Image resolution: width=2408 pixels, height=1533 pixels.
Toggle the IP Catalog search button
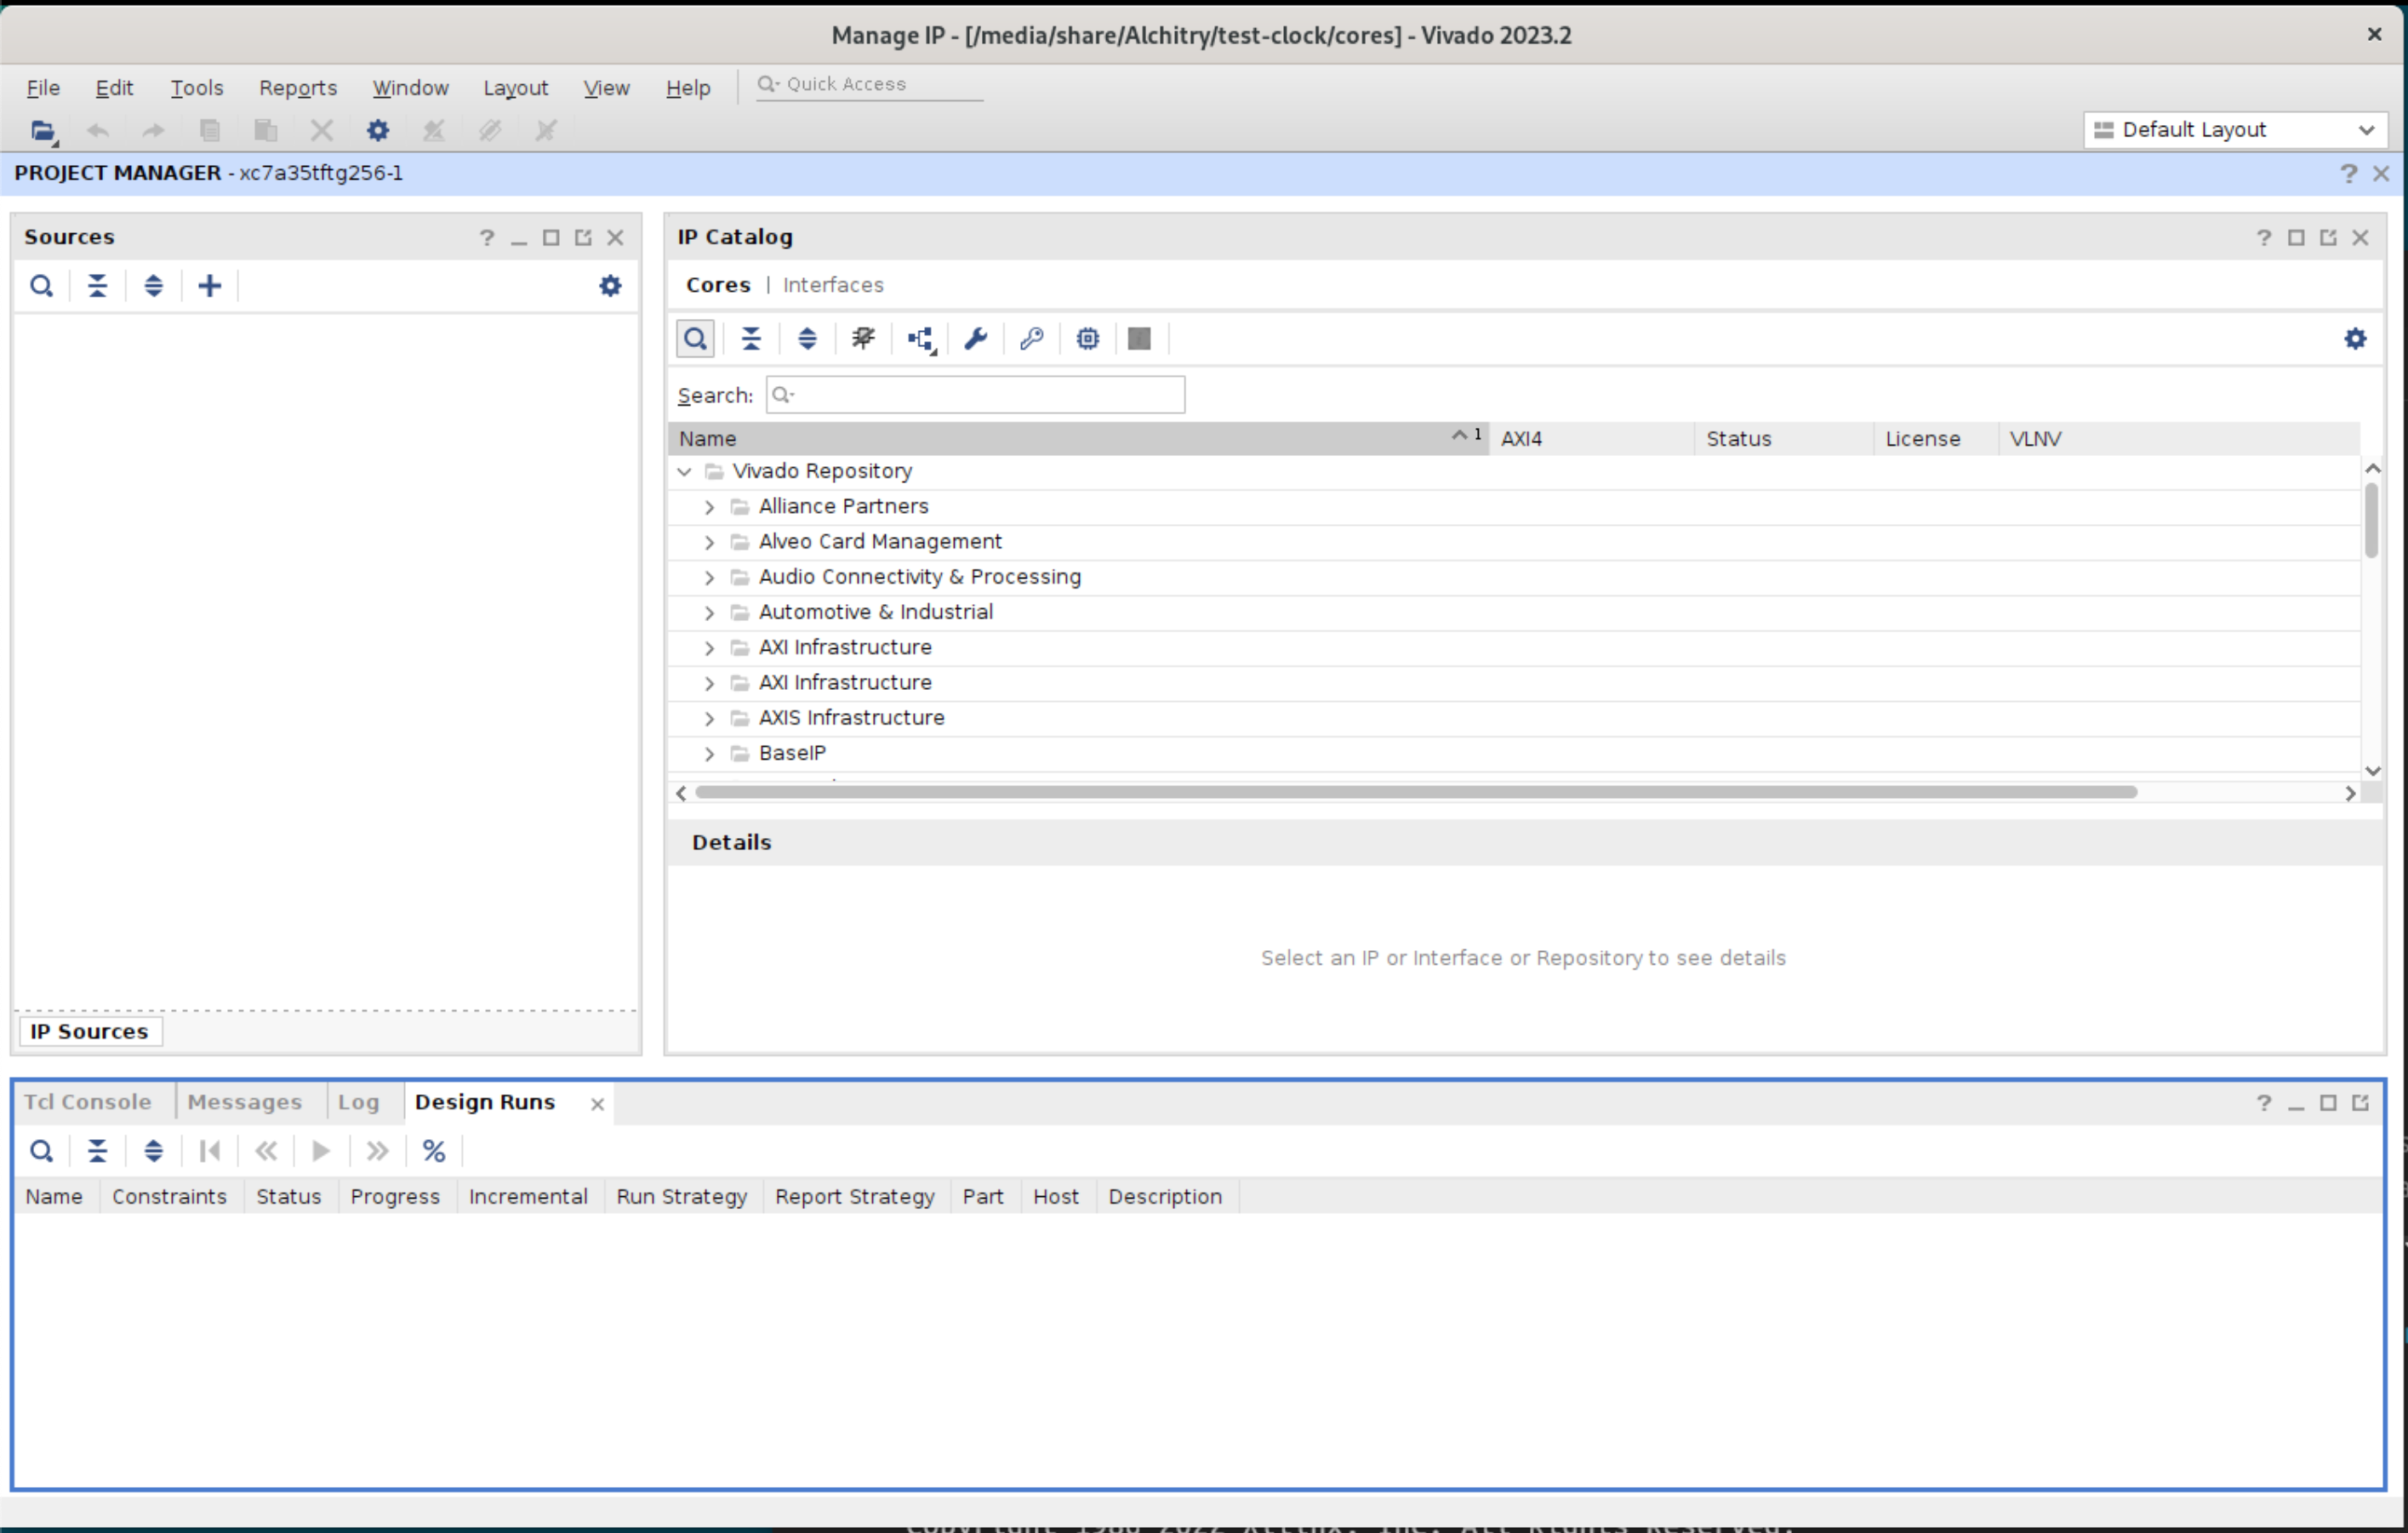tap(695, 339)
